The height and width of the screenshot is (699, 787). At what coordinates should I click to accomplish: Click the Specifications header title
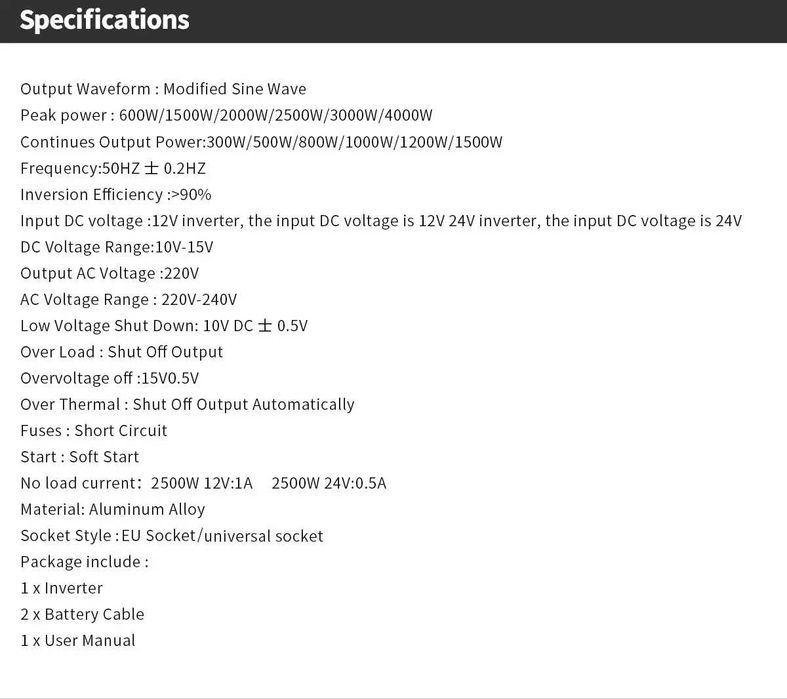[x=104, y=20]
